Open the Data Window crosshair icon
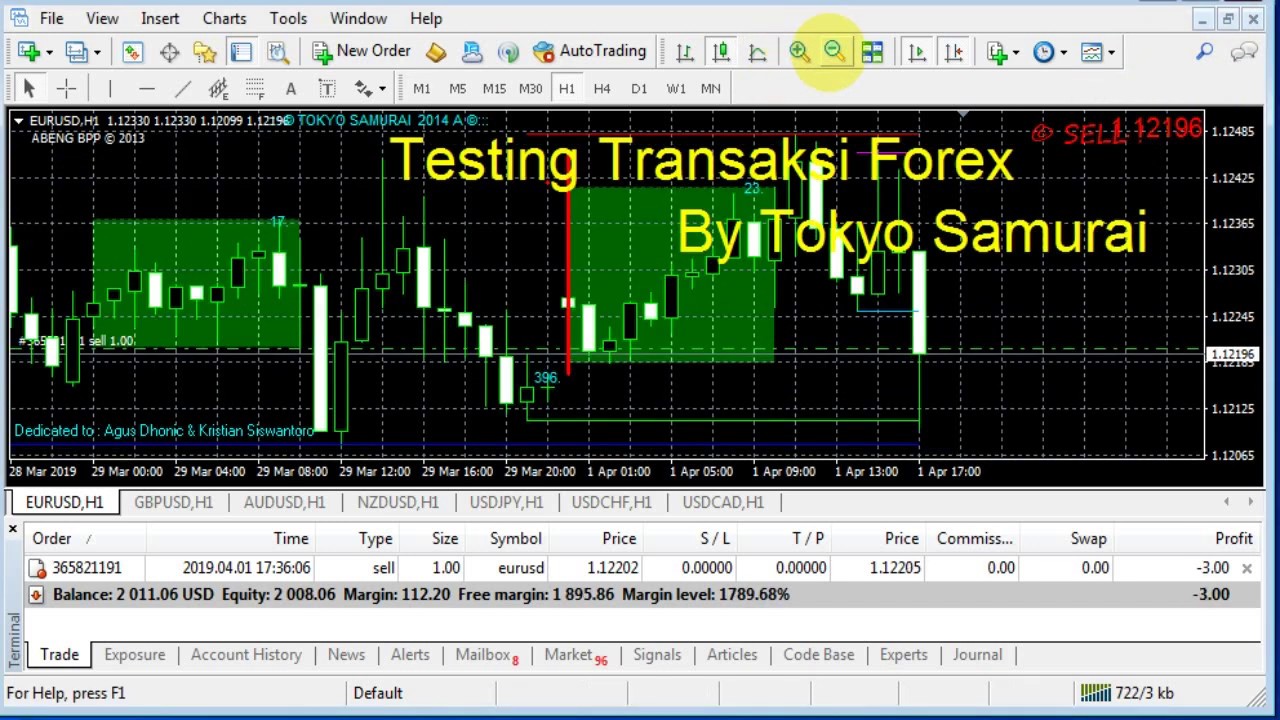The image size is (1280, 720). [x=169, y=52]
